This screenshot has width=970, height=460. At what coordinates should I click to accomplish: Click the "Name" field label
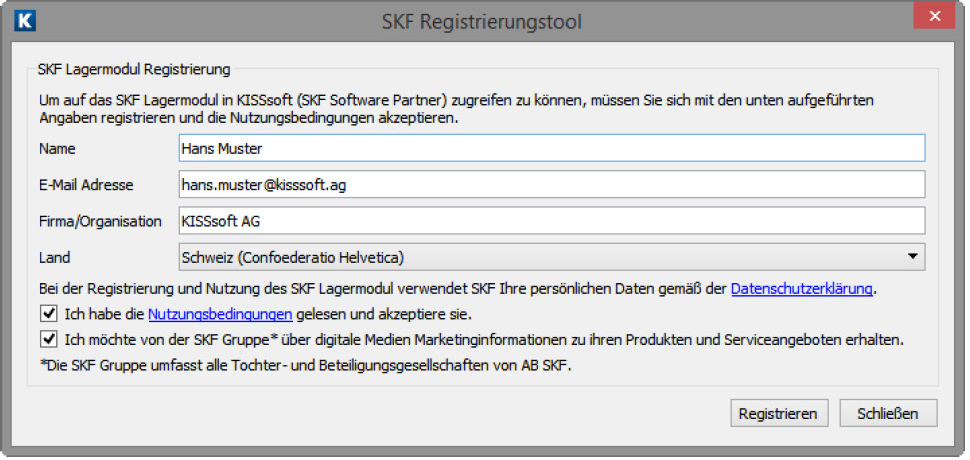click(57, 148)
